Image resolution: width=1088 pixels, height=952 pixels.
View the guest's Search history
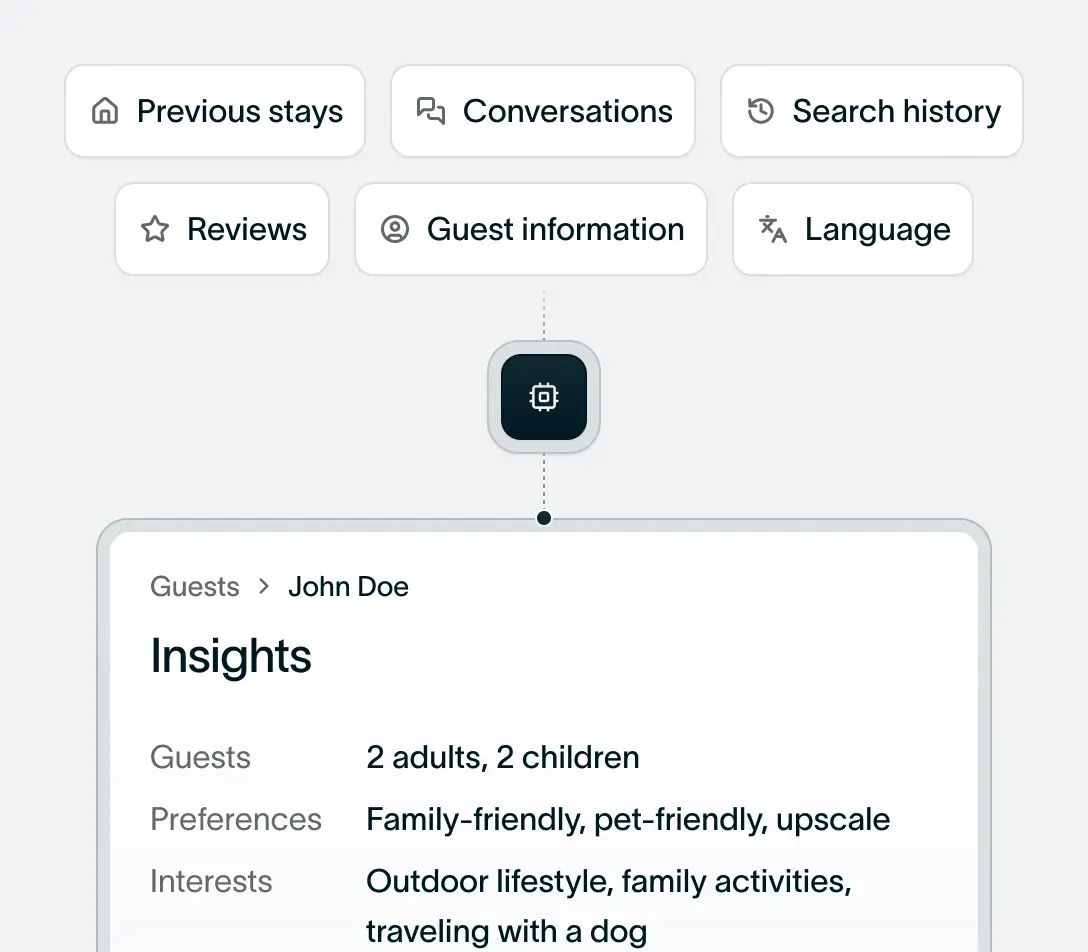click(871, 111)
